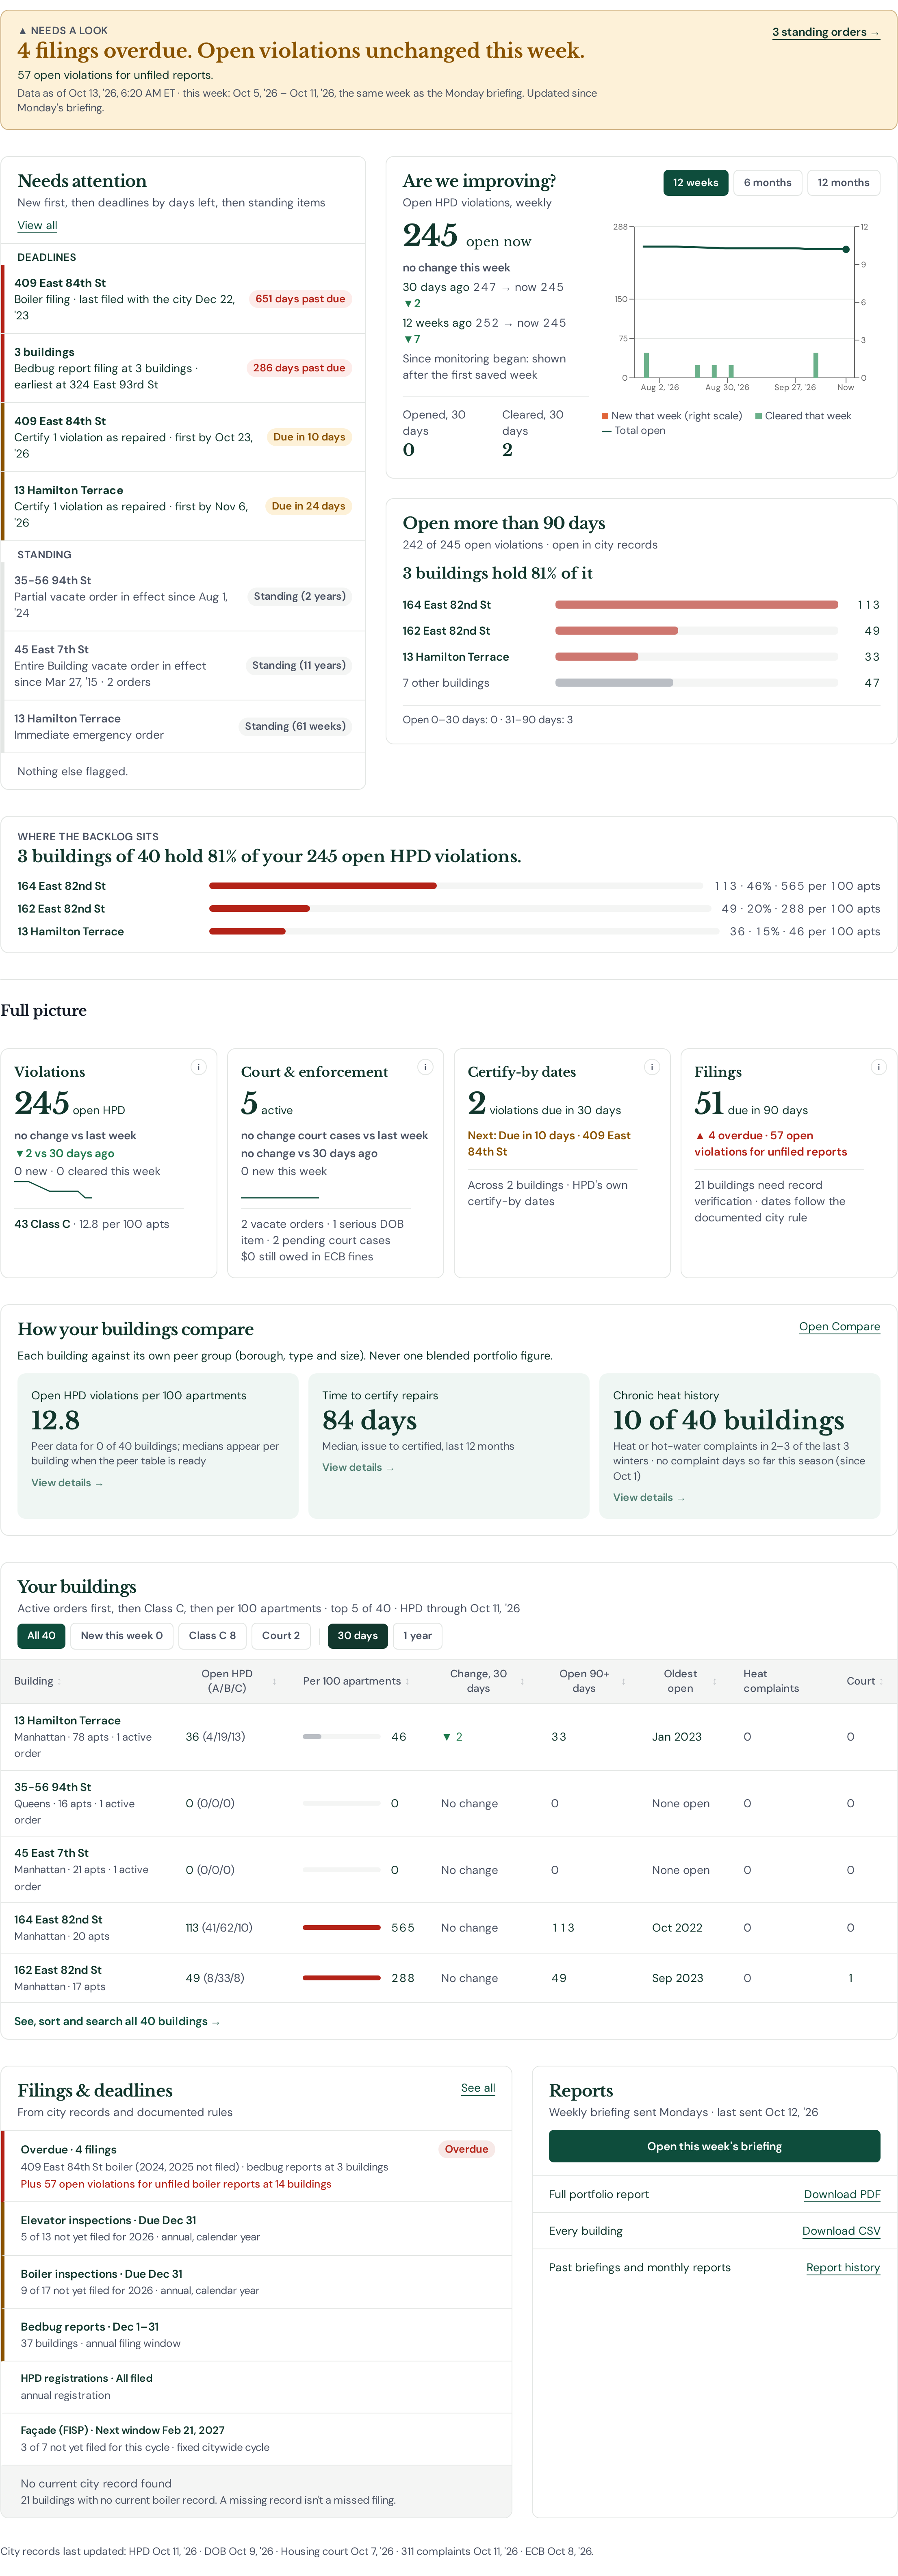The width and height of the screenshot is (898, 2576).
Task: Open 45 East 7th St vacate order item
Action: [183, 665]
